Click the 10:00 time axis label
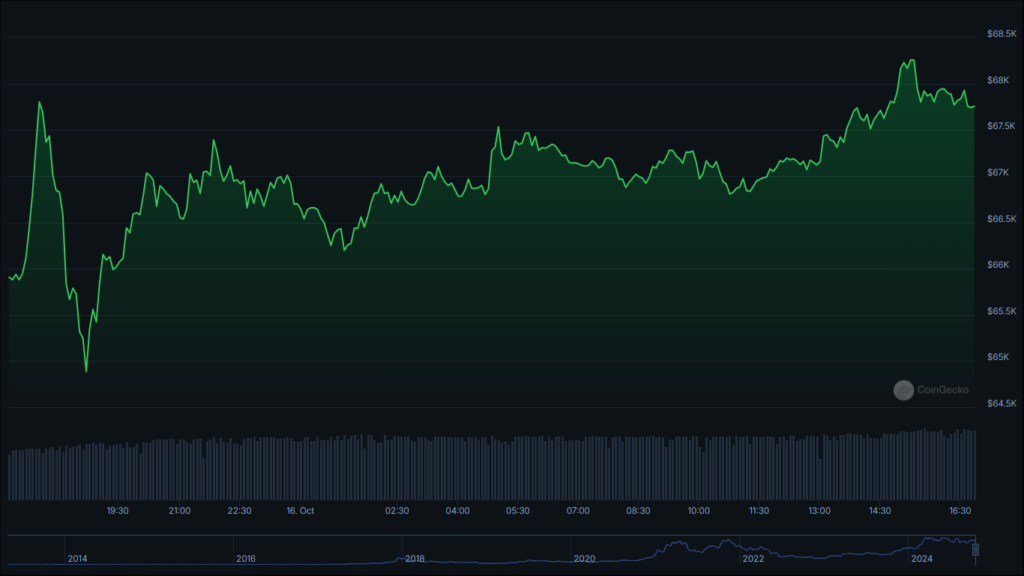The image size is (1024, 576). [699, 511]
